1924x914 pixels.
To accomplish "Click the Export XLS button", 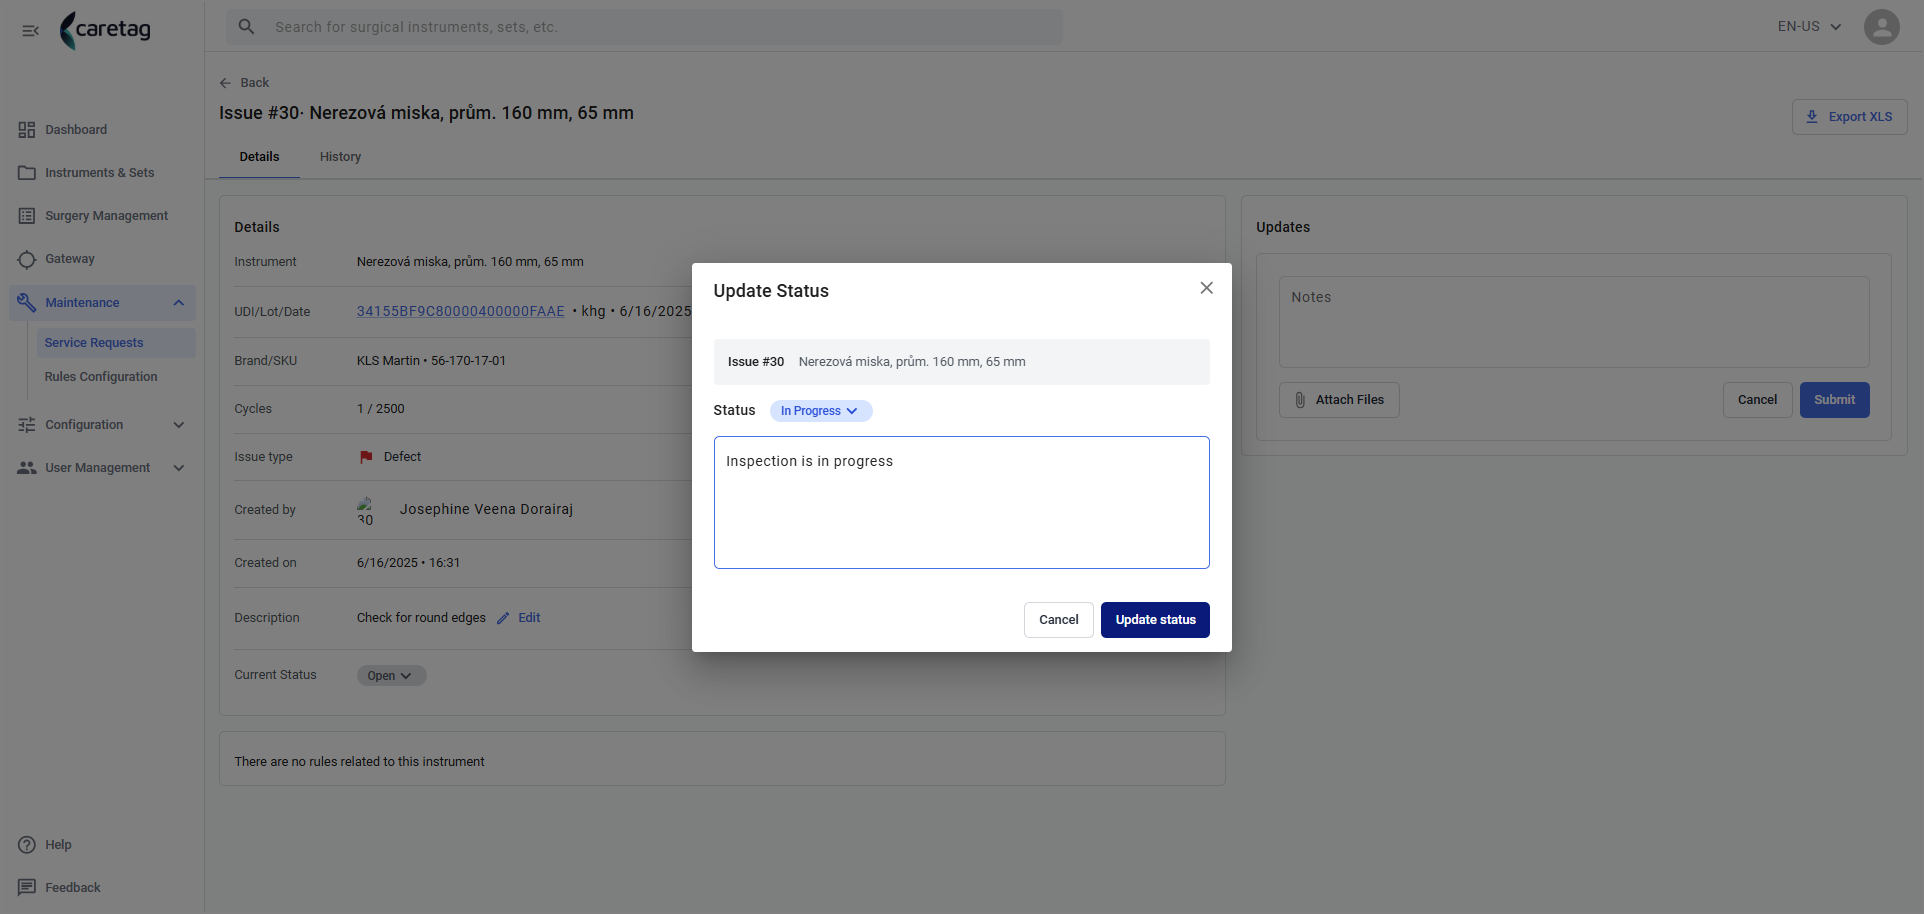I will 1849,117.
